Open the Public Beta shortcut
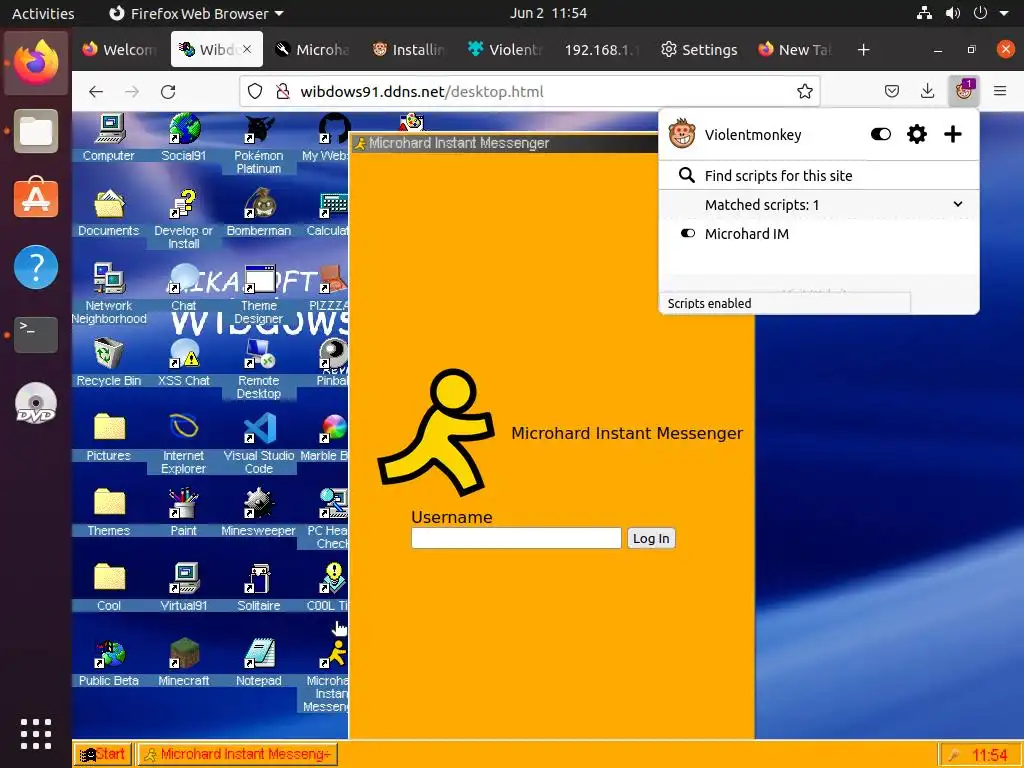 (108, 663)
